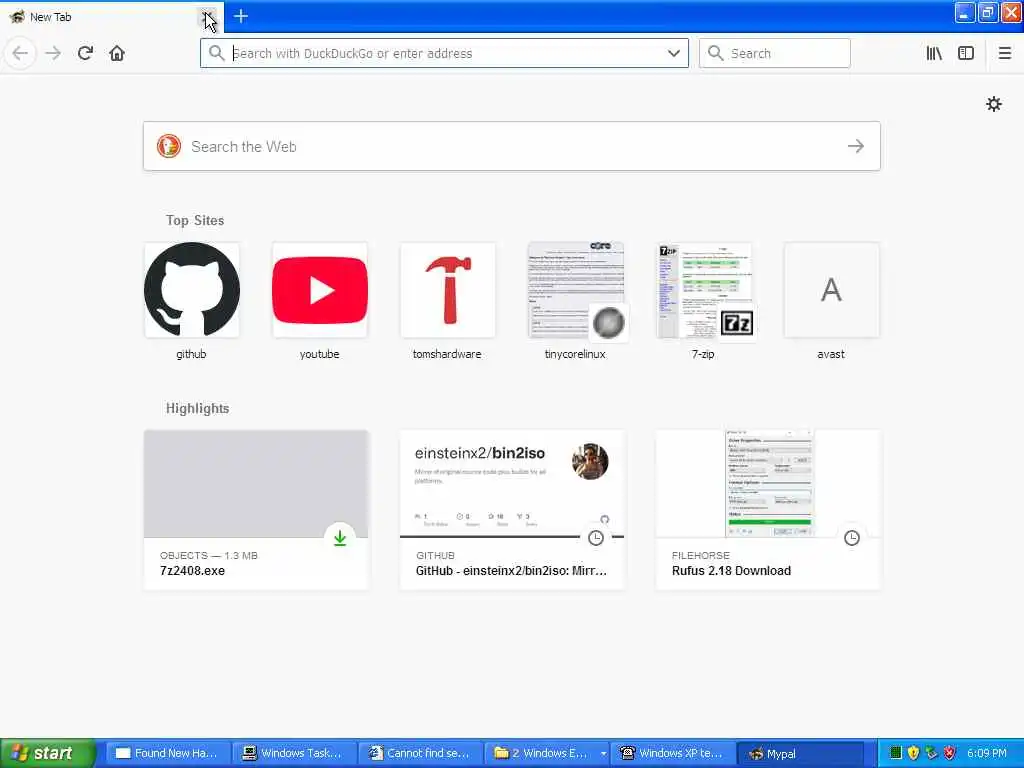Click the red shield tray icon
The width and height of the screenshot is (1024, 768).
click(x=950, y=753)
